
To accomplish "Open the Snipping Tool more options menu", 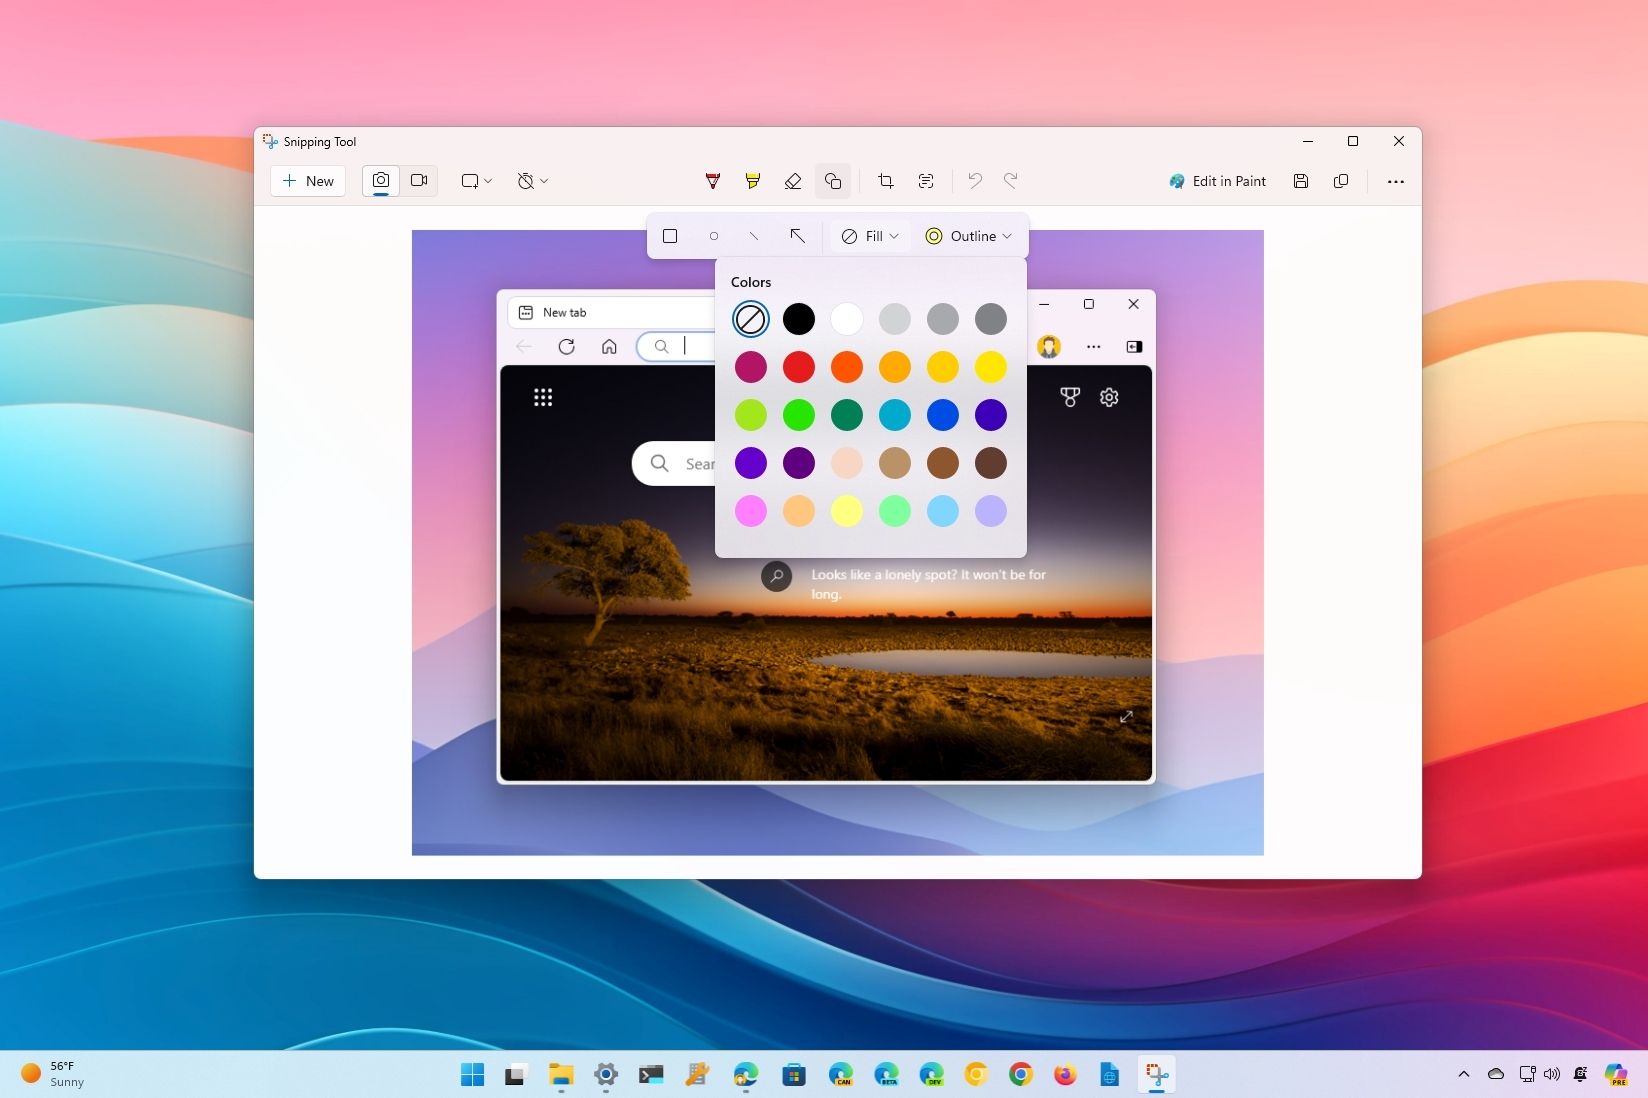I will pos(1396,181).
